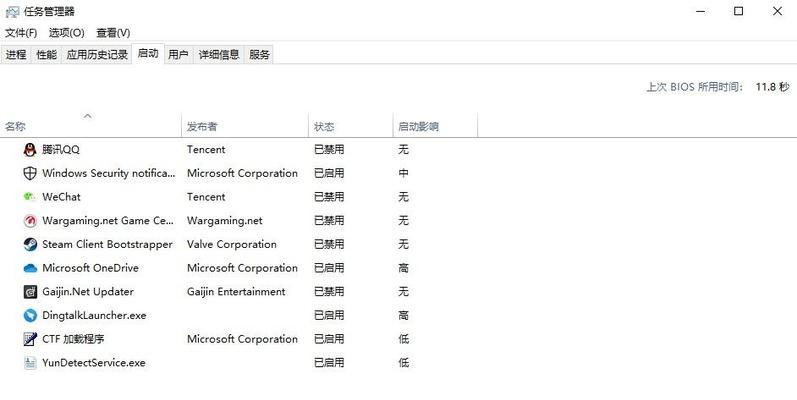Click 高 impact in OneDrive row

[x=403, y=268]
